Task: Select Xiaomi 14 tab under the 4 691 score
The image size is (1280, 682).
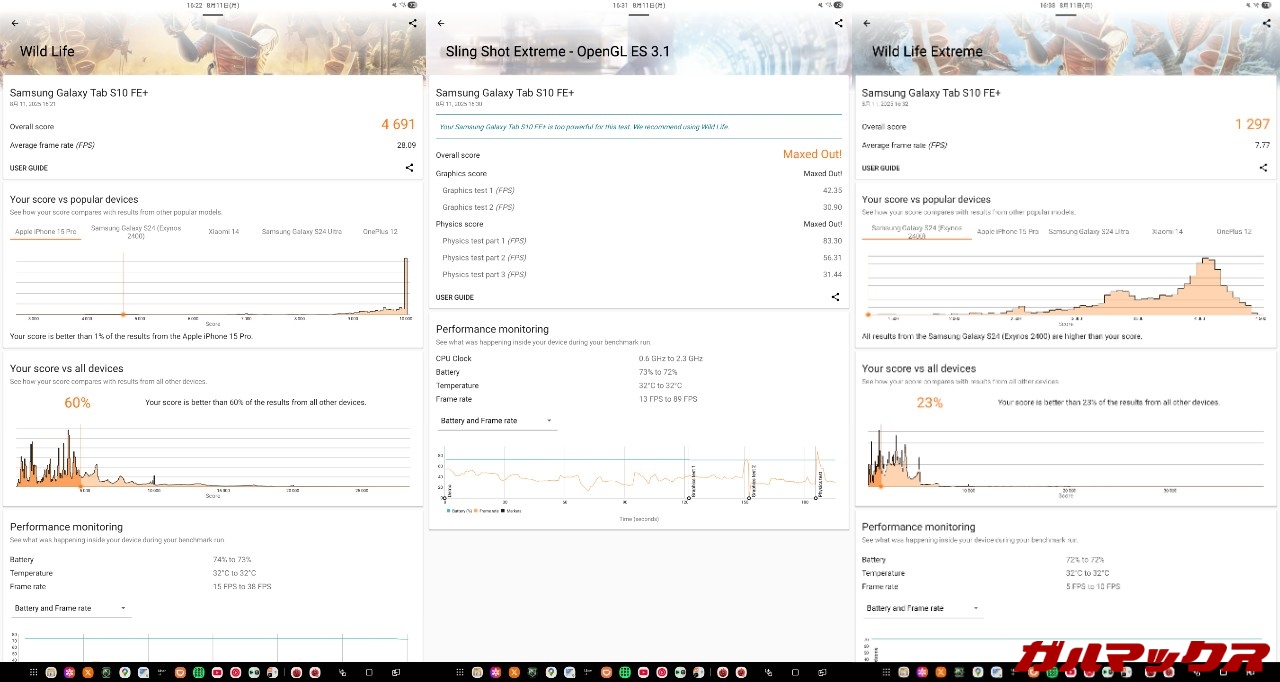Action: point(223,232)
